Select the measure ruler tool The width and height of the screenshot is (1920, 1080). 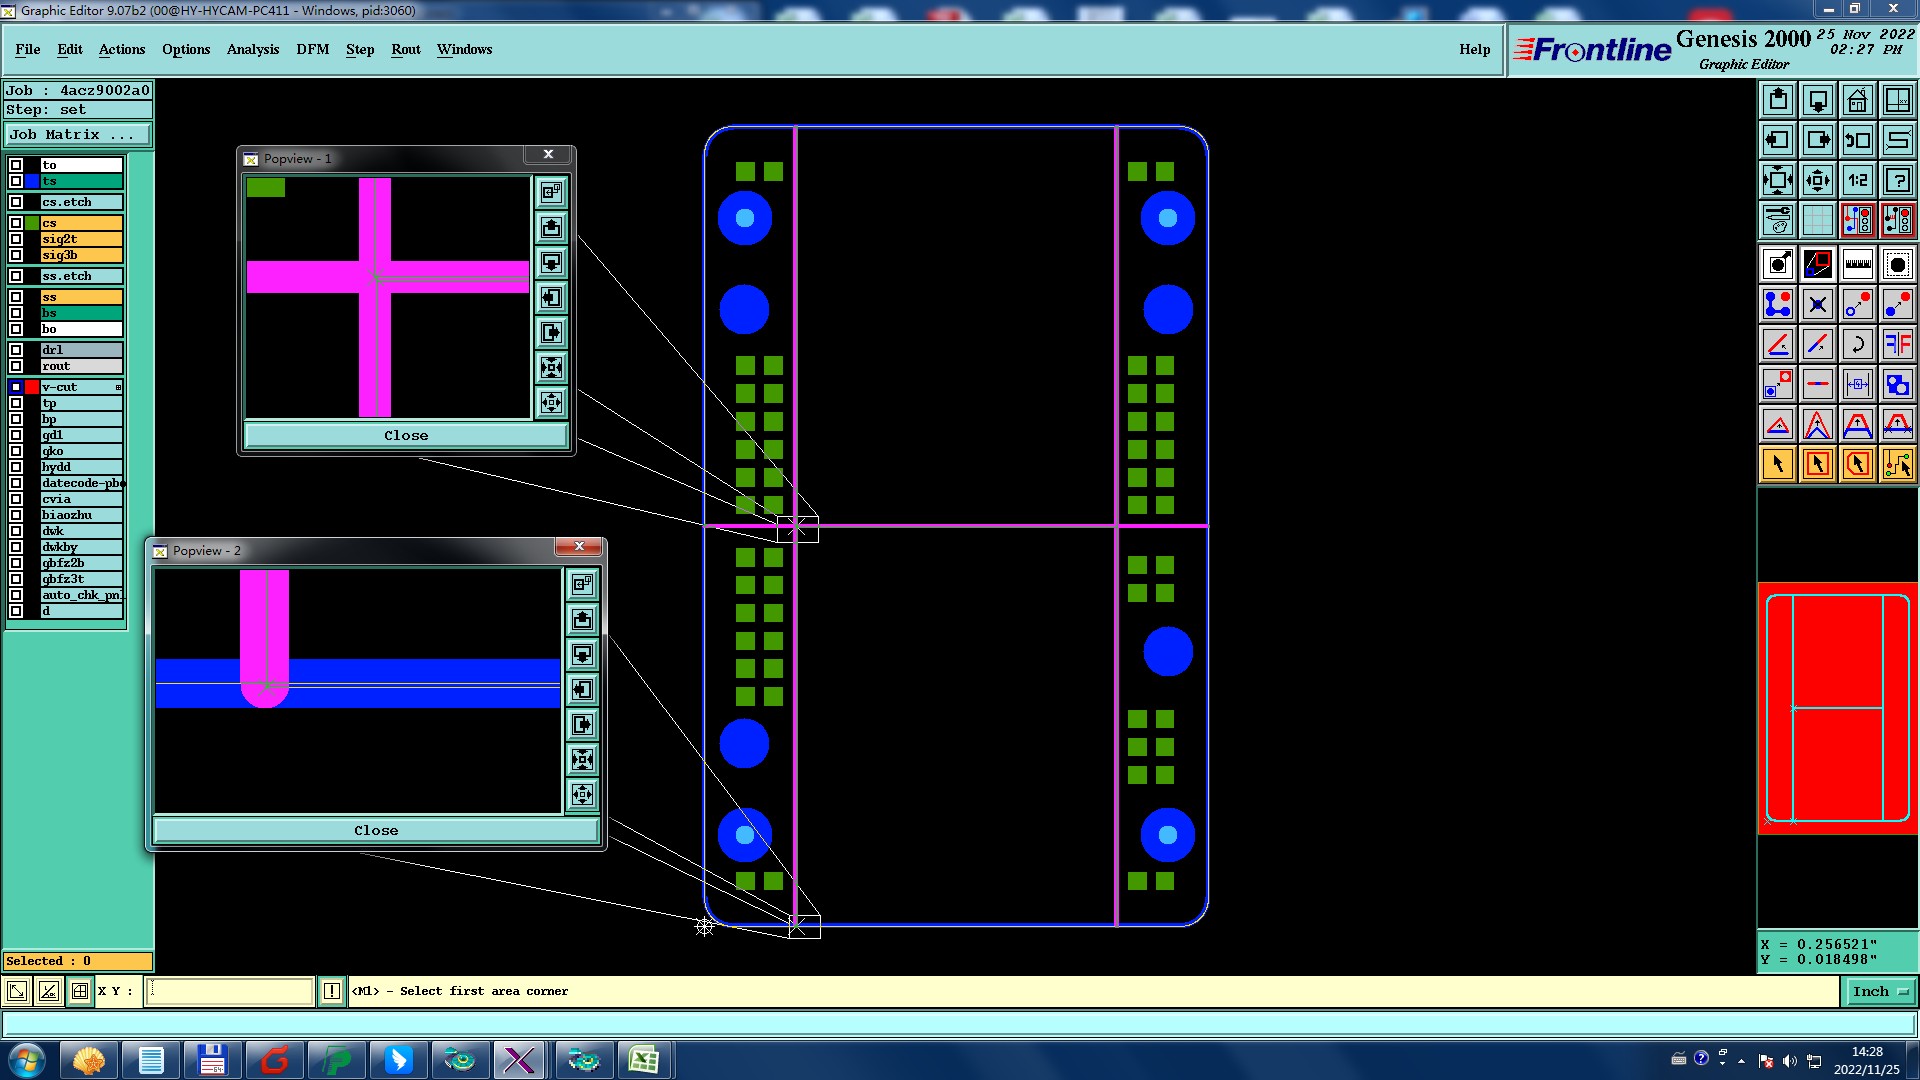click(x=1857, y=264)
